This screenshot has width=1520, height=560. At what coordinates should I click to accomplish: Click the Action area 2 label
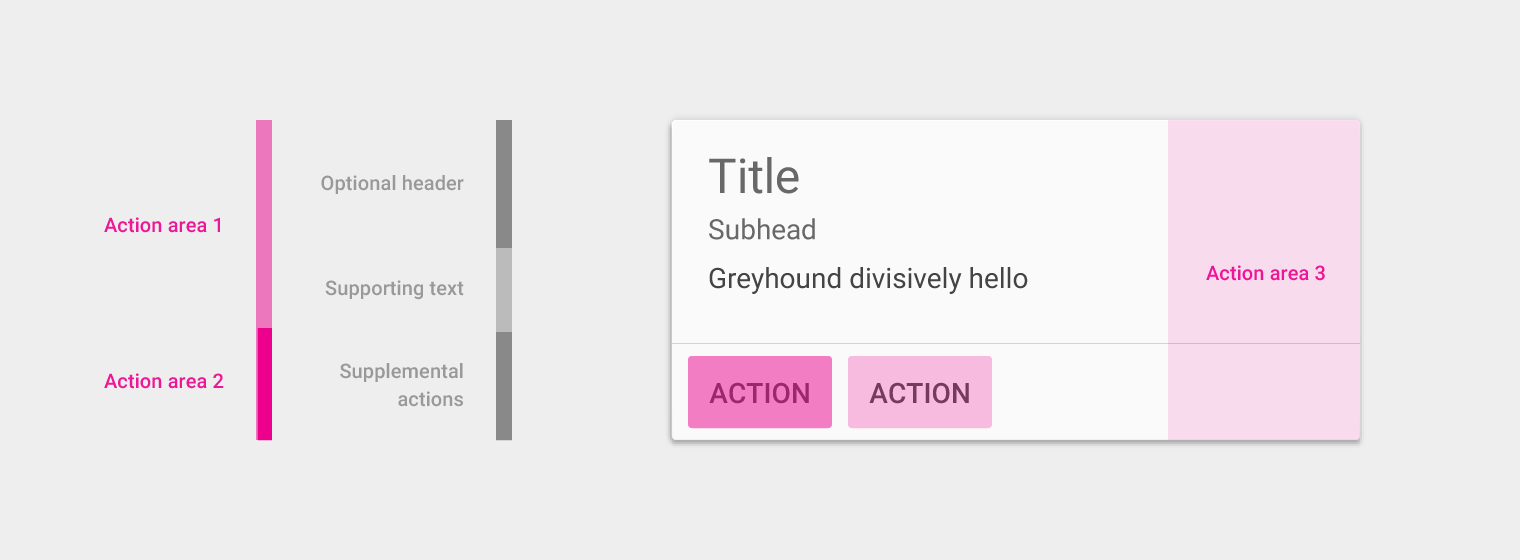[x=164, y=381]
